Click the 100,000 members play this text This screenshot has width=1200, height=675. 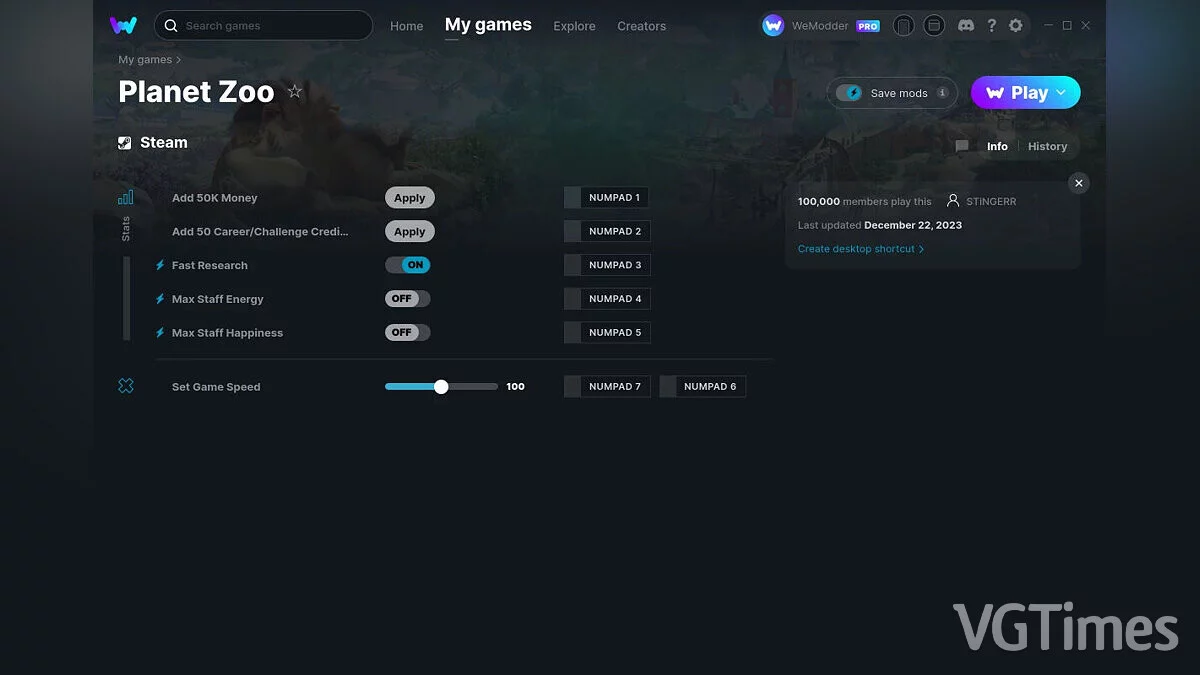[865, 201]
